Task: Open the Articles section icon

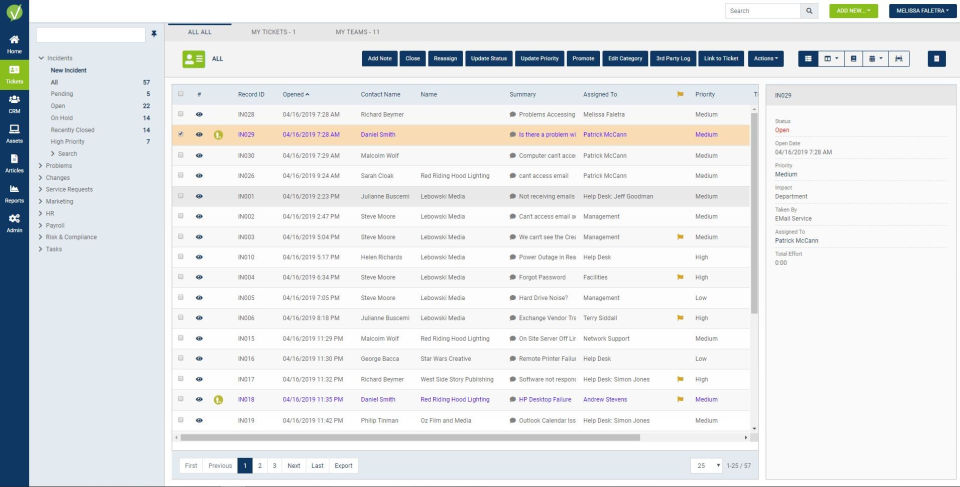Action: point(14,162)
